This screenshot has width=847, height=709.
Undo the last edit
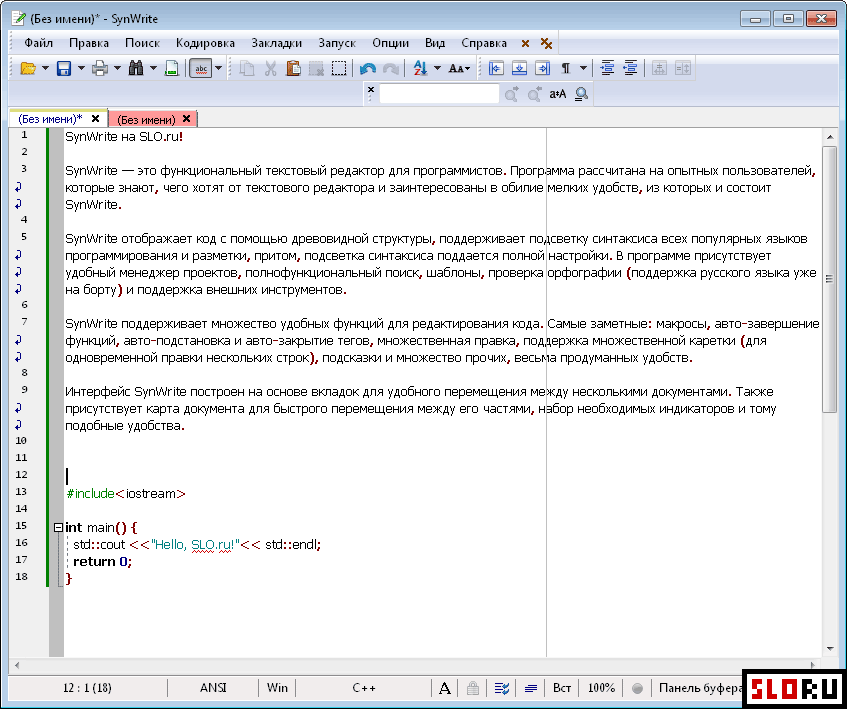[x=368, y=69]
